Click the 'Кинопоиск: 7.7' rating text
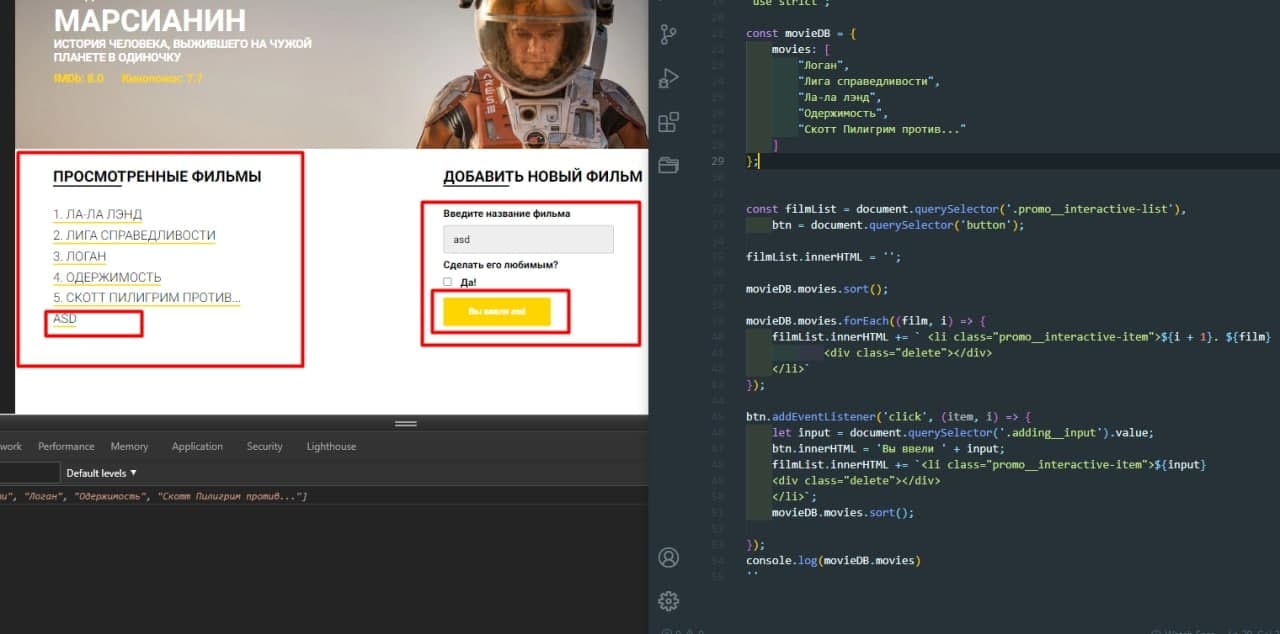The width and height of the screenshot is (1280, 634). click(164, 78)
